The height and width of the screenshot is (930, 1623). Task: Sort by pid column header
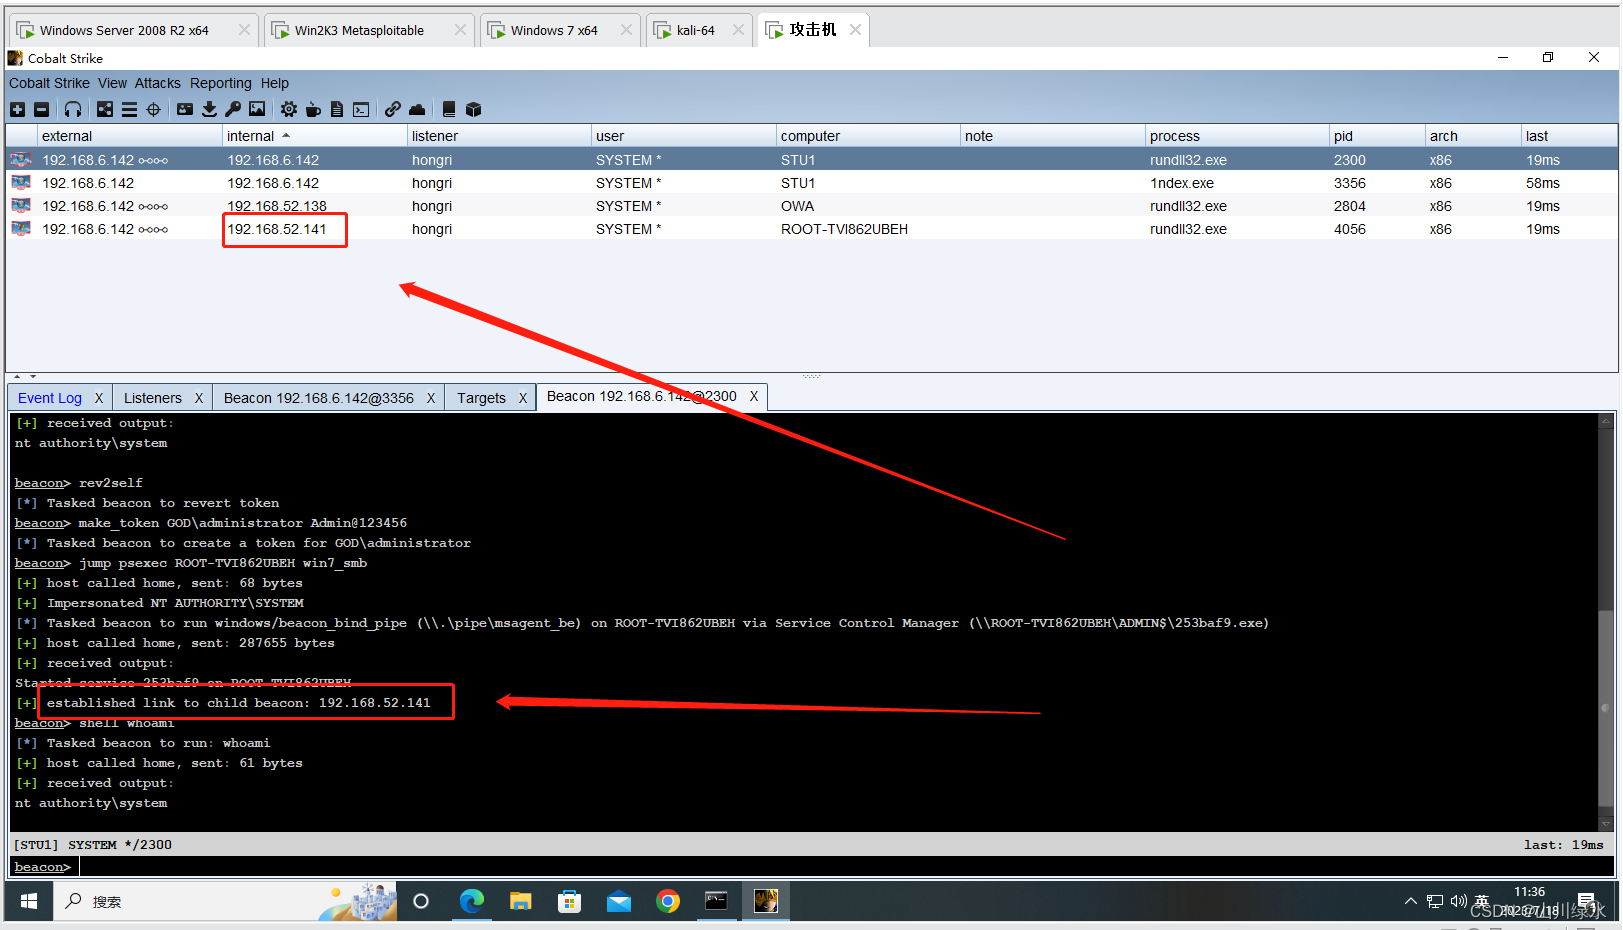point(1378,136)
